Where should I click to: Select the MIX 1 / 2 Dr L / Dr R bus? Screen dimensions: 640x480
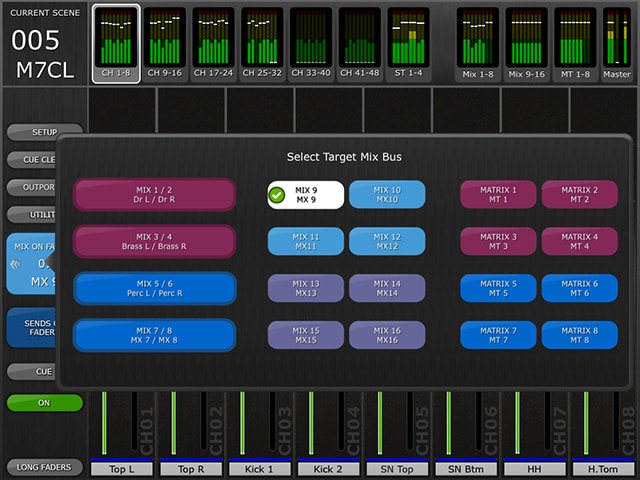click(154, 194)
